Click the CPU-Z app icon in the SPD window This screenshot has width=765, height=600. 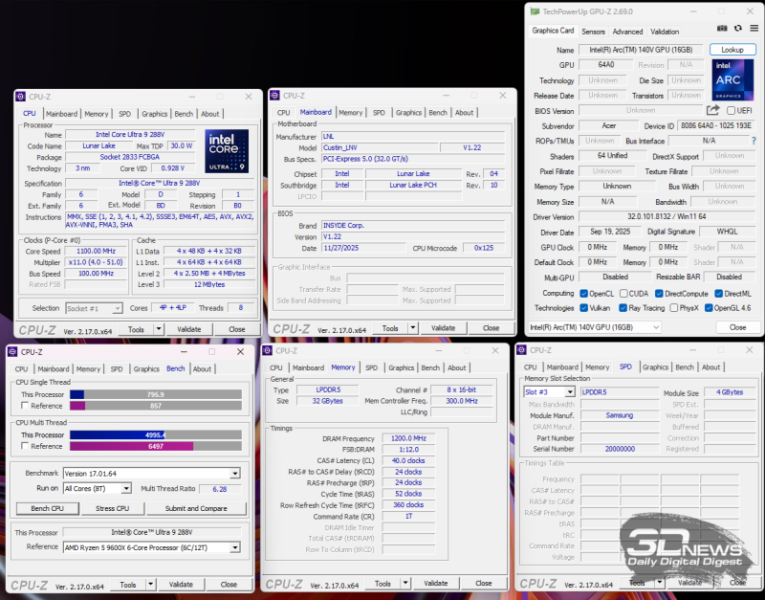(522, 350)
